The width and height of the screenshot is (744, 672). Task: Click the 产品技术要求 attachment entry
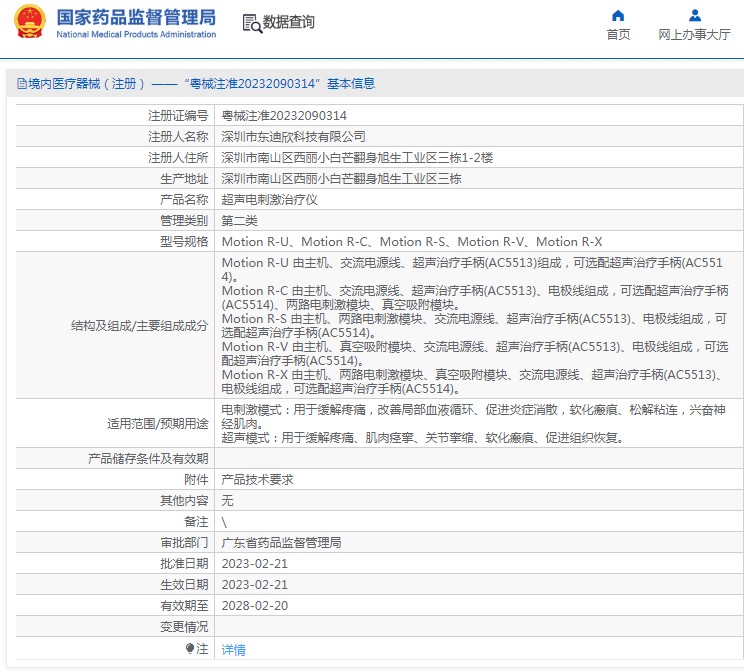point(257,479)
